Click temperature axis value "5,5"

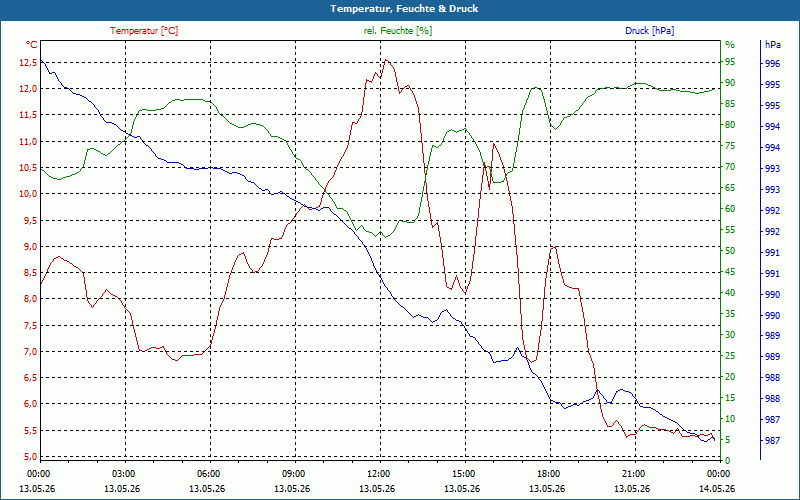coord(31,431)
